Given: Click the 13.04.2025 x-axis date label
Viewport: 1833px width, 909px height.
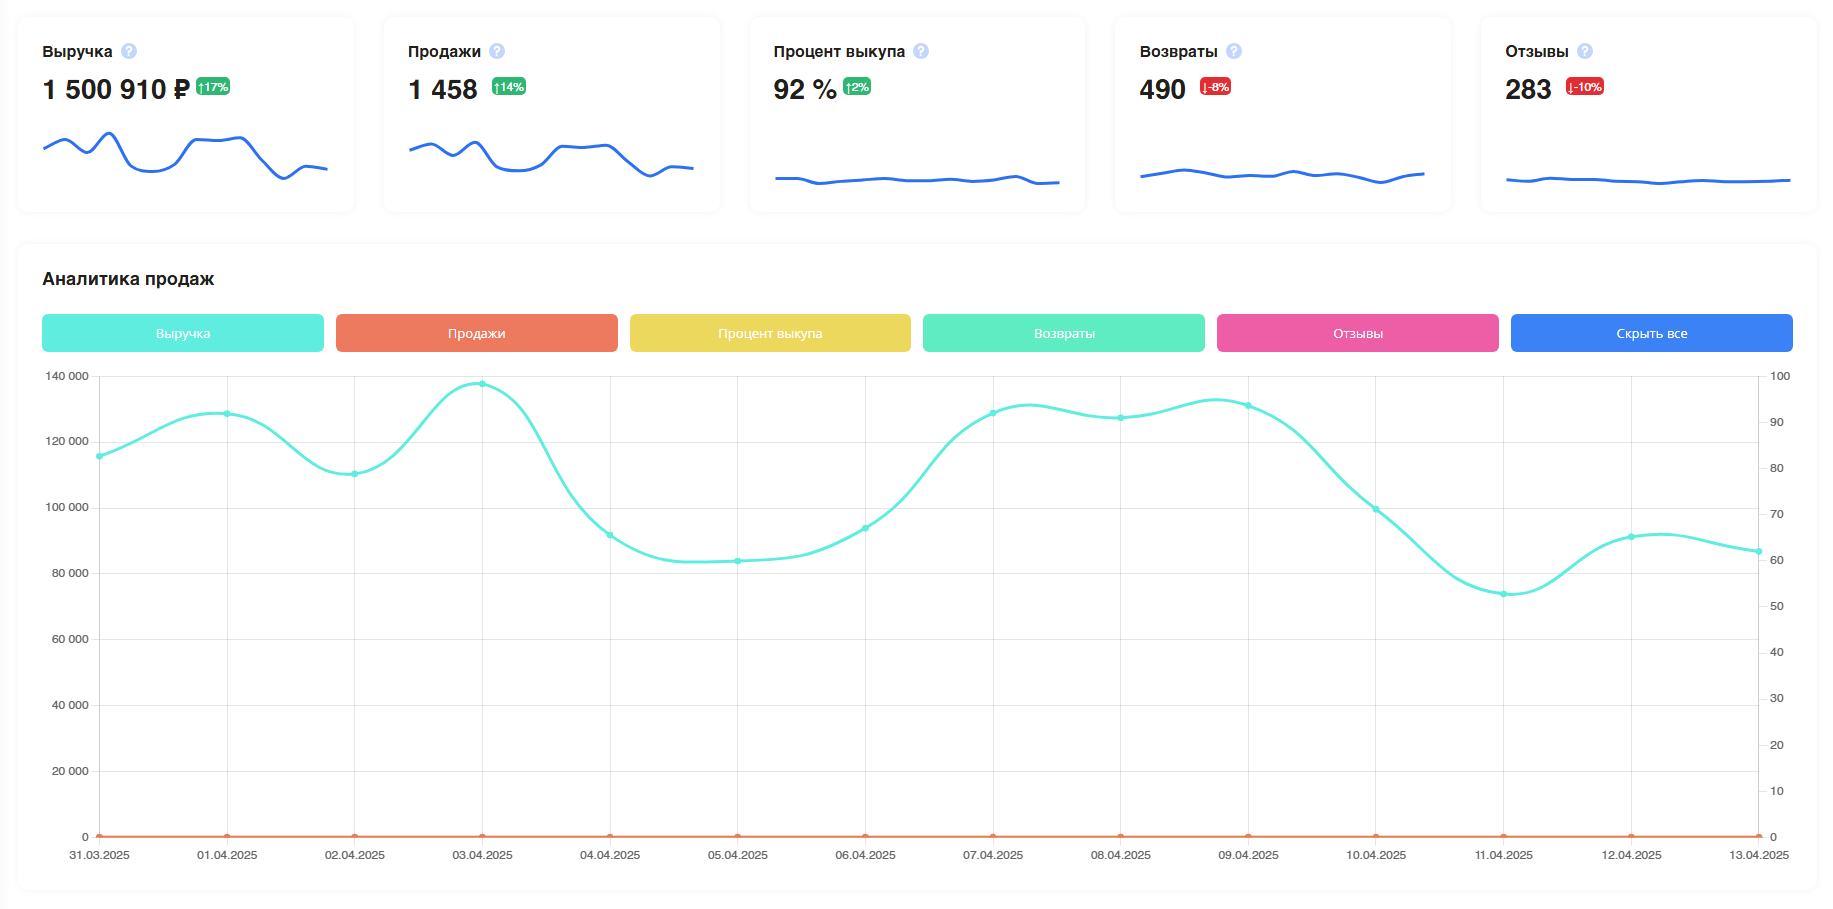Looking at the screenshot, I should (x=1759, y=855).
